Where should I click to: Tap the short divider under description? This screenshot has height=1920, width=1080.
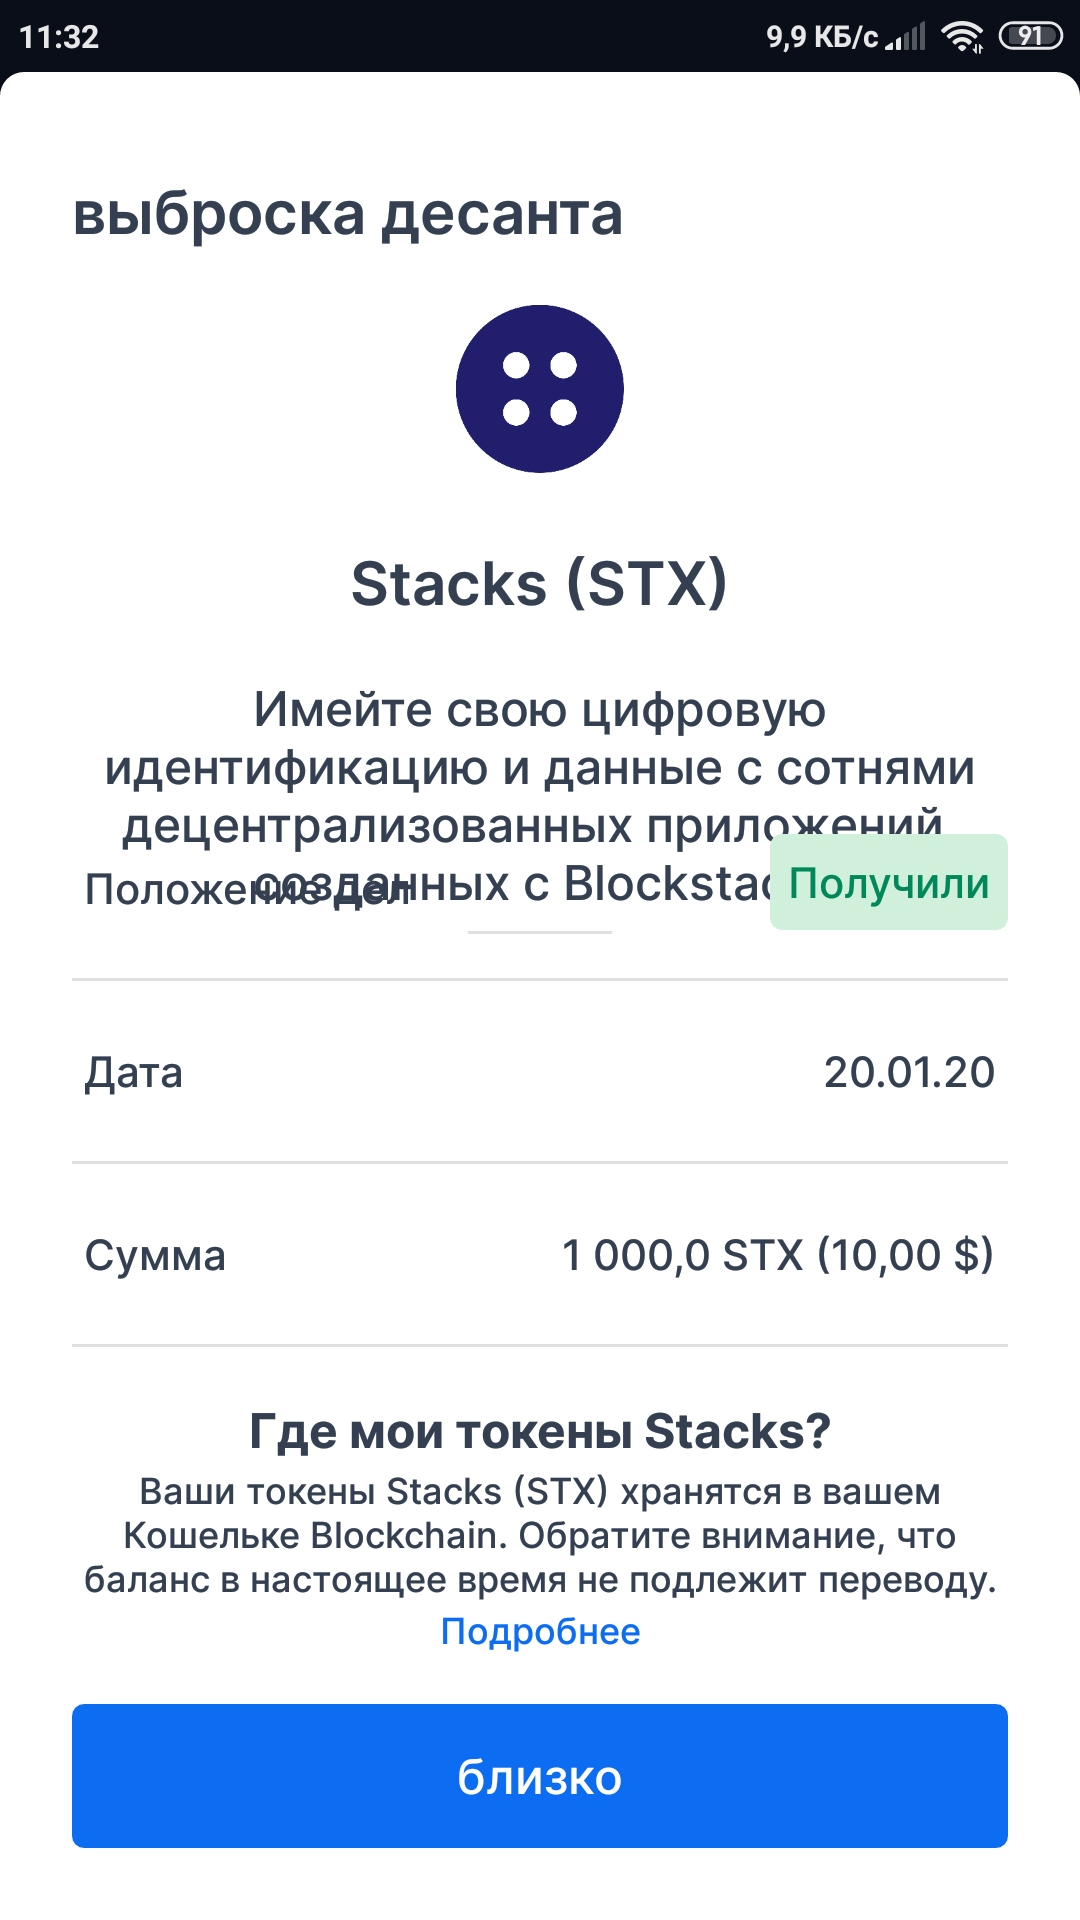pyautogui.click(x=540, y=932)
